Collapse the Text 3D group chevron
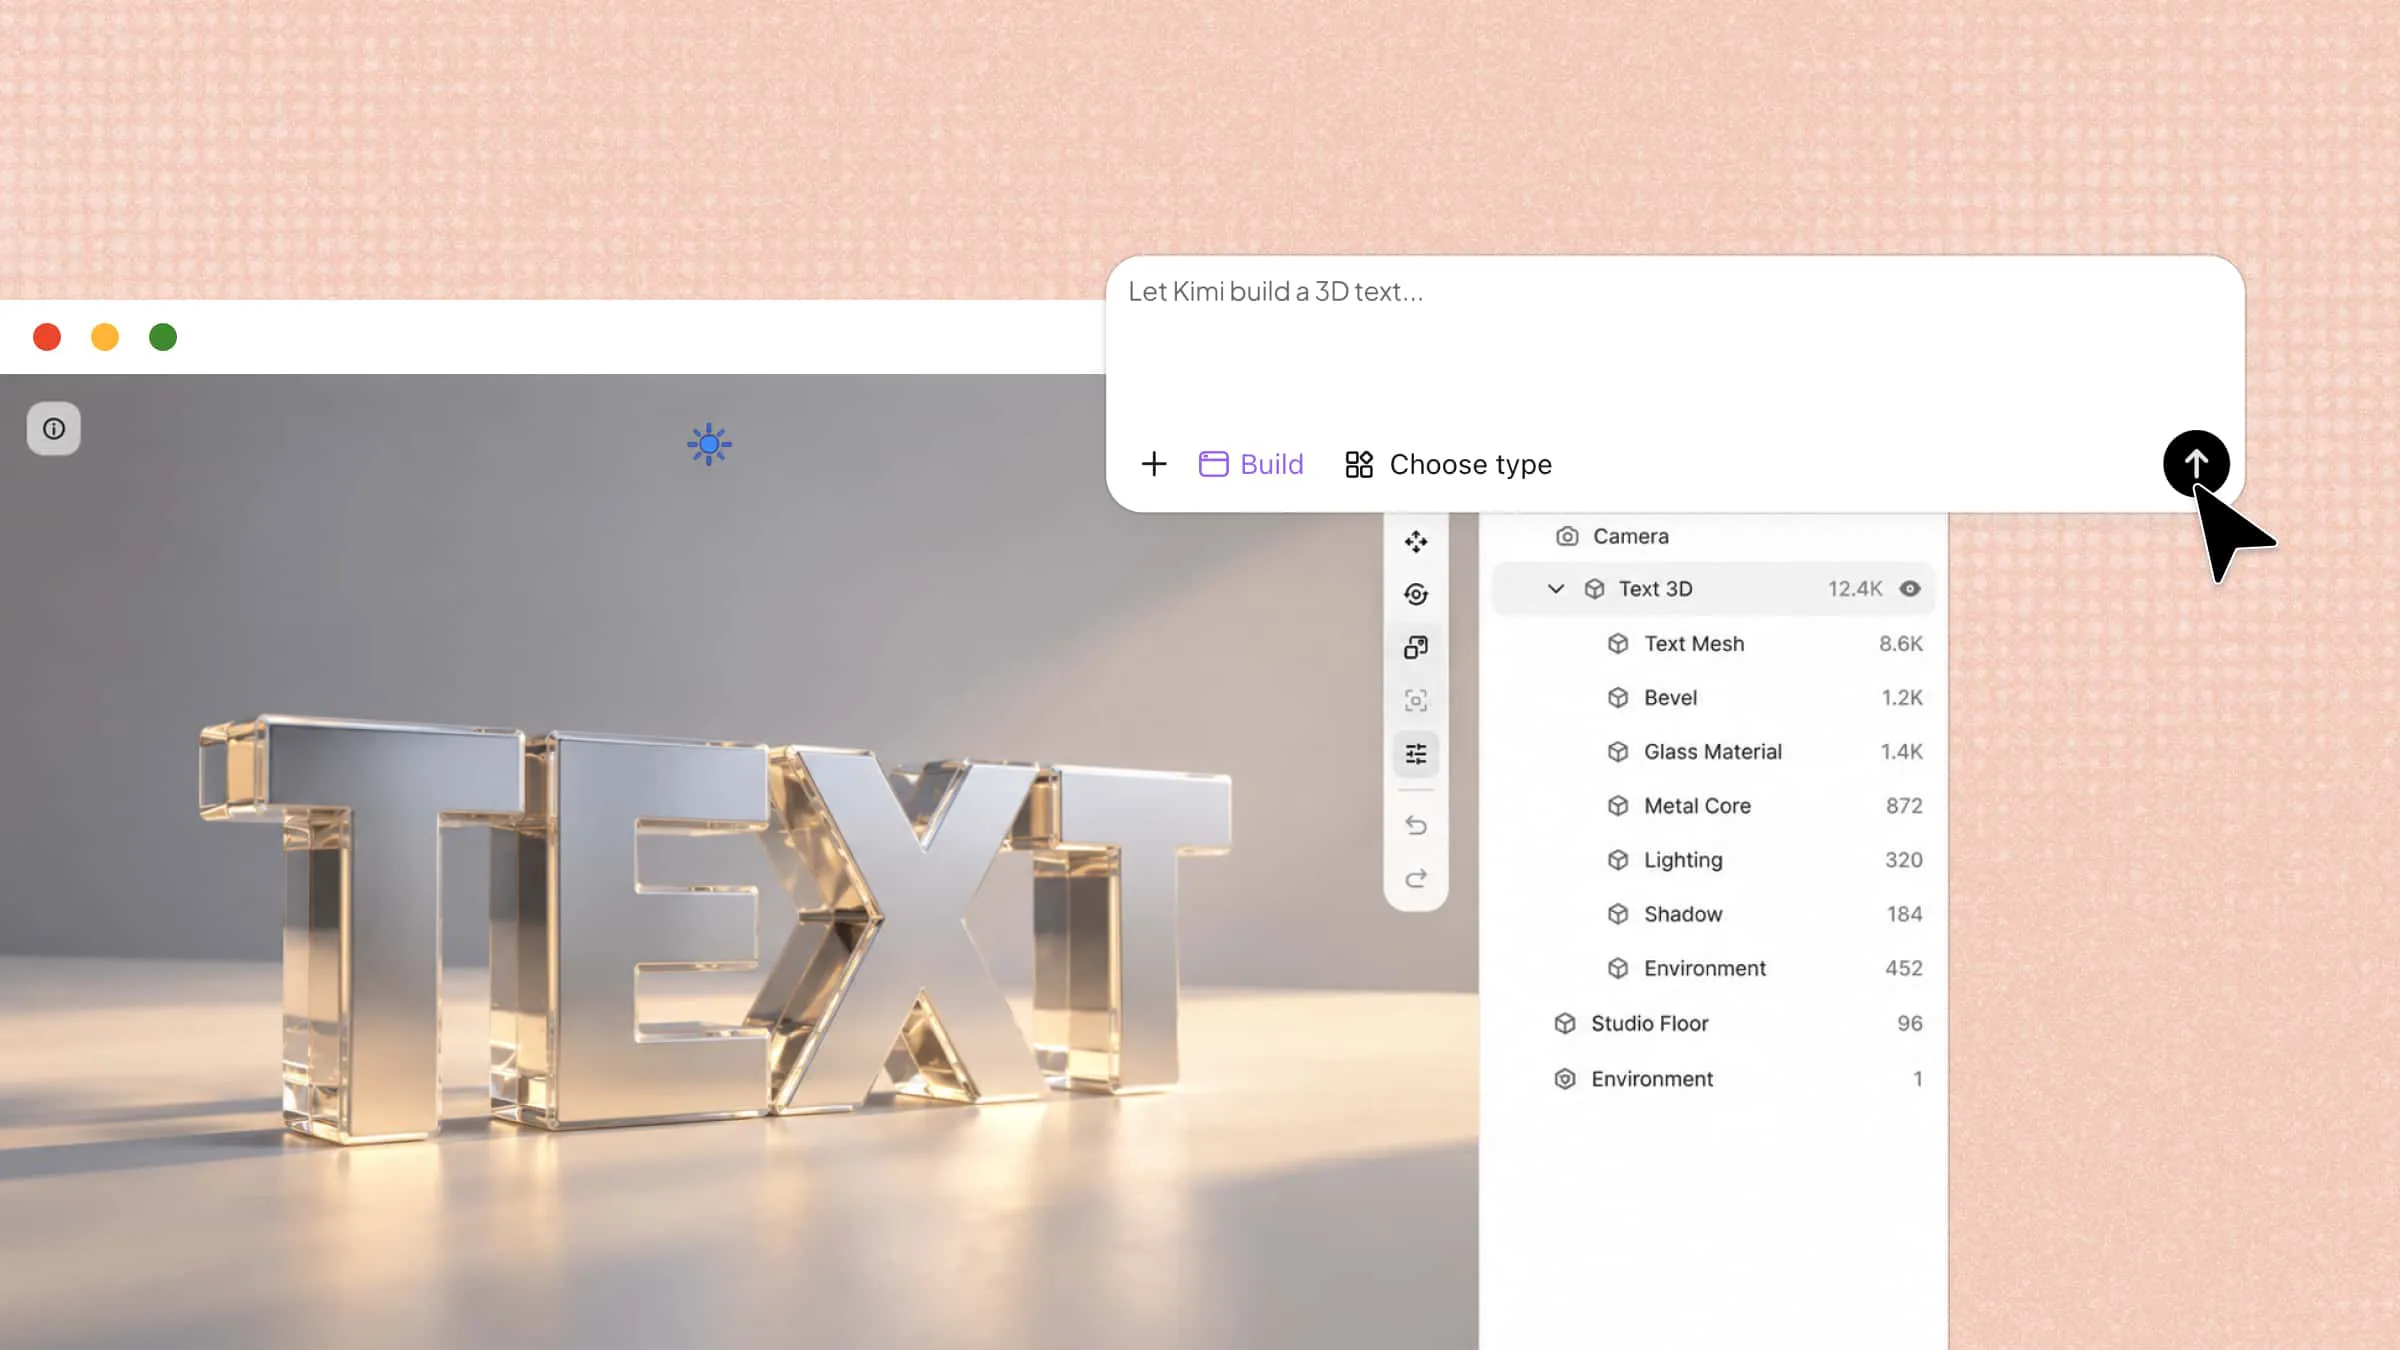 click(x=1555, y=589)
